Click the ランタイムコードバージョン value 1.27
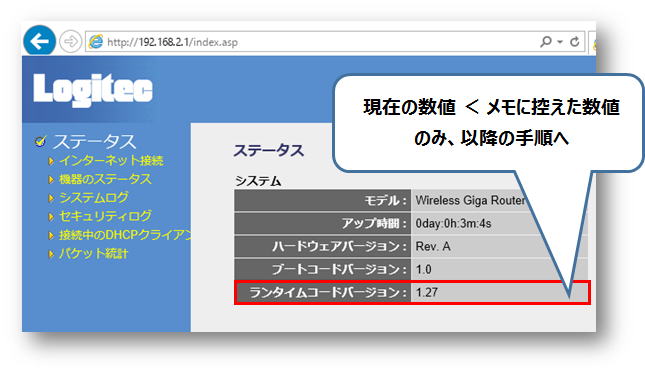The image size is (645, 374). point(427,293)
